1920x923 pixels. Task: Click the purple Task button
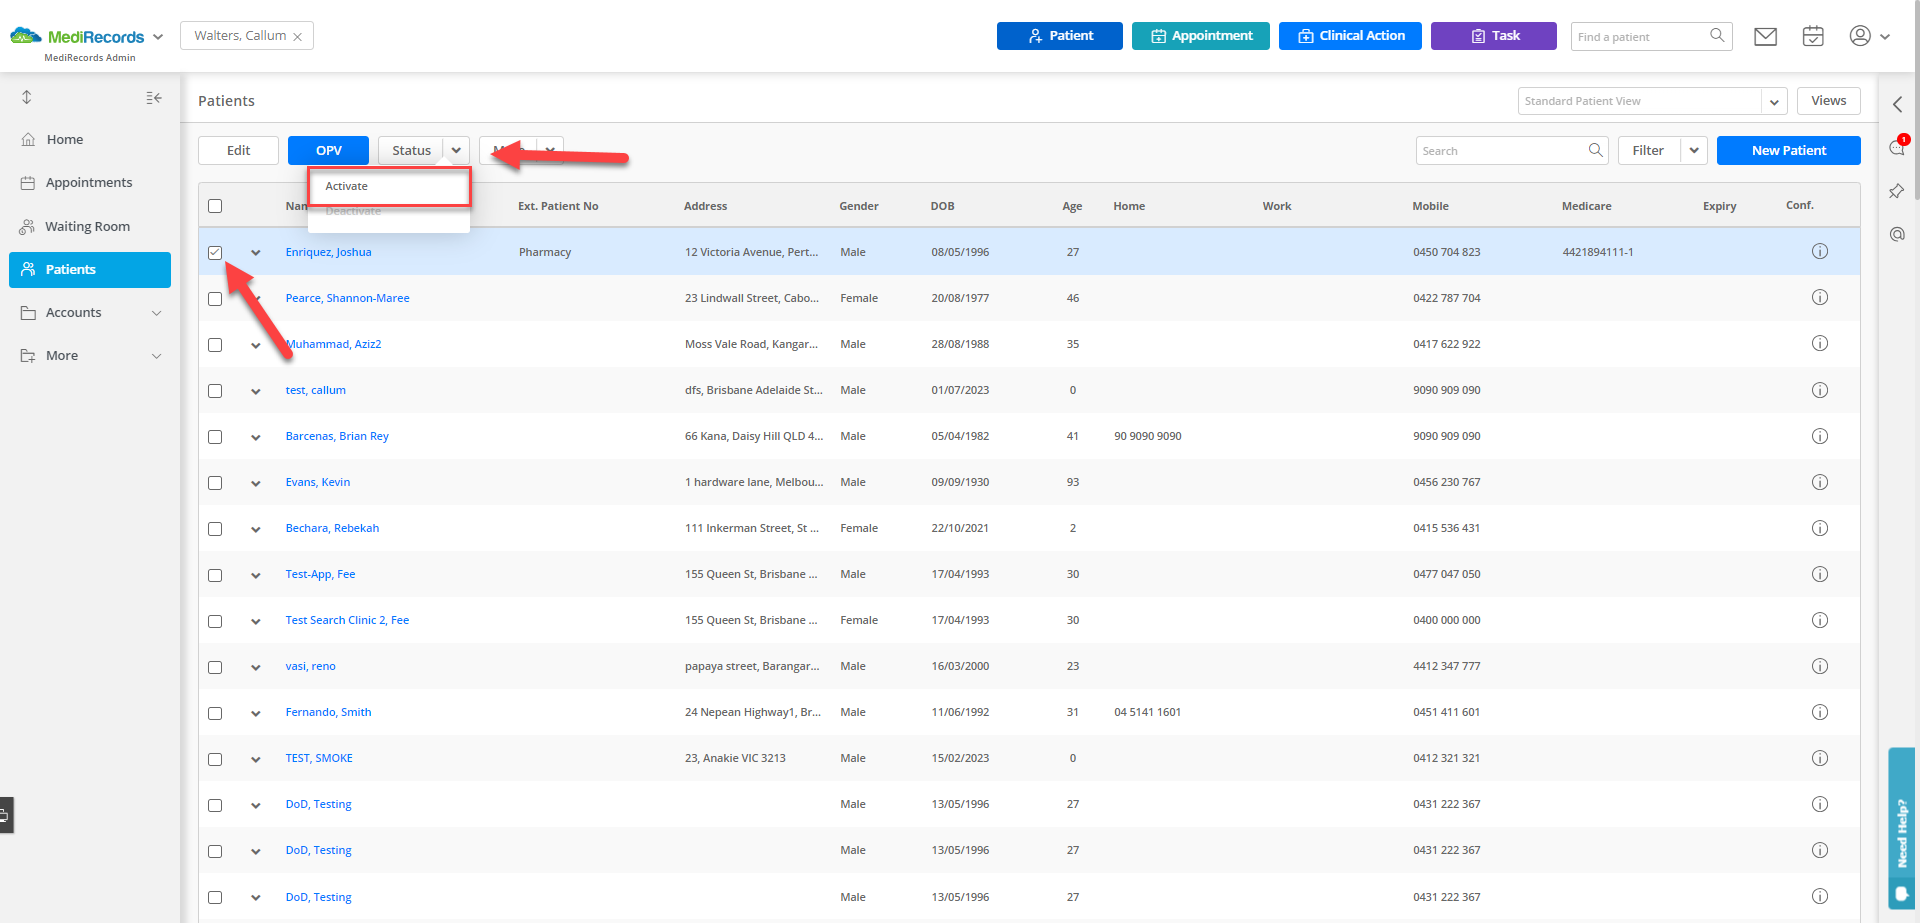click(x=1494, y=36)
